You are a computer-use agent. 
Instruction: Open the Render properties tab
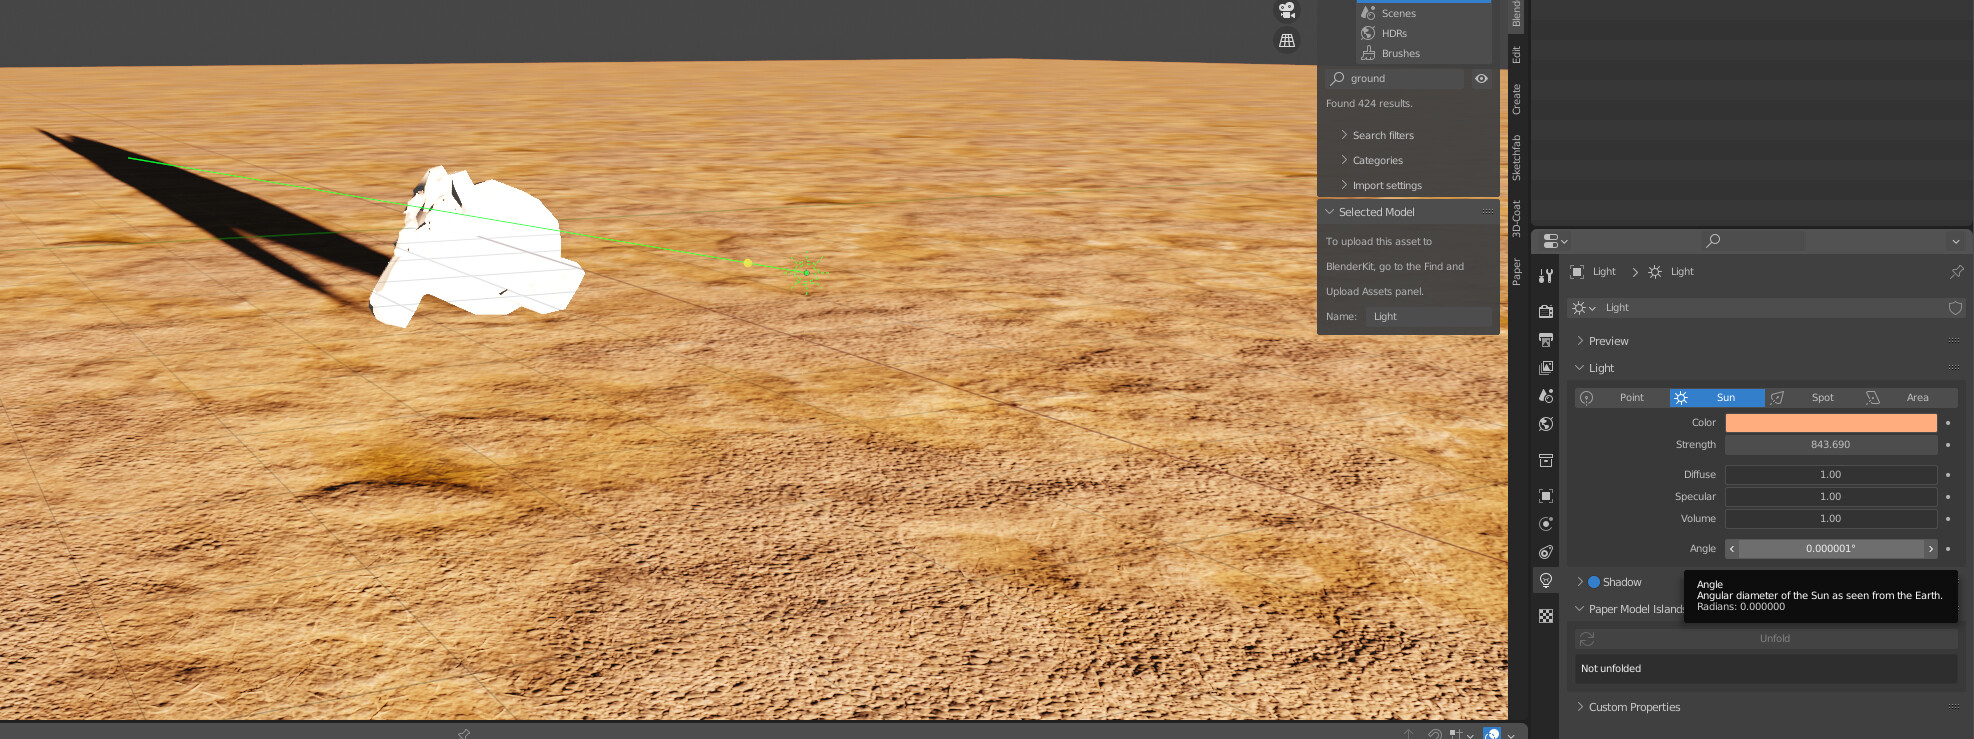[x=1546, y=311]
